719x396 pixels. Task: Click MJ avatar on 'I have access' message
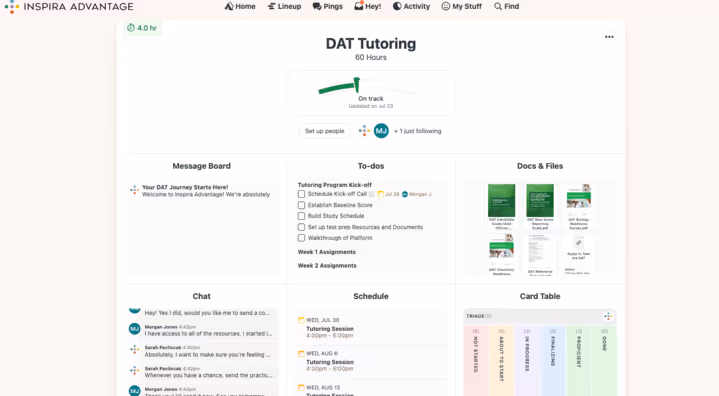134,329
